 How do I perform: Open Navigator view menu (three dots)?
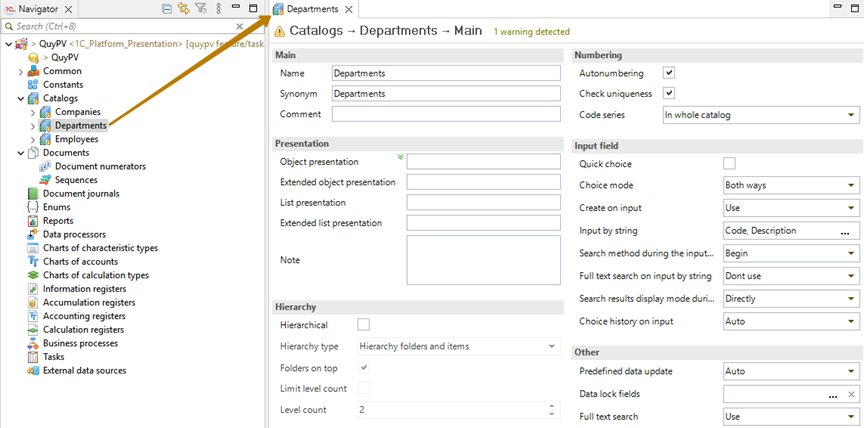pos(217,8)
